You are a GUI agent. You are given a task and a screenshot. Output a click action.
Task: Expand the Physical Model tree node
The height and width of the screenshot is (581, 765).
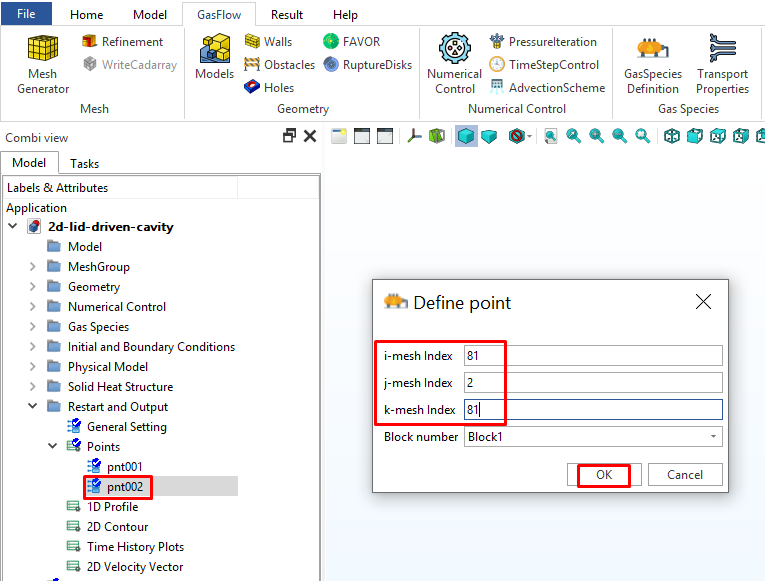[33, 367]
